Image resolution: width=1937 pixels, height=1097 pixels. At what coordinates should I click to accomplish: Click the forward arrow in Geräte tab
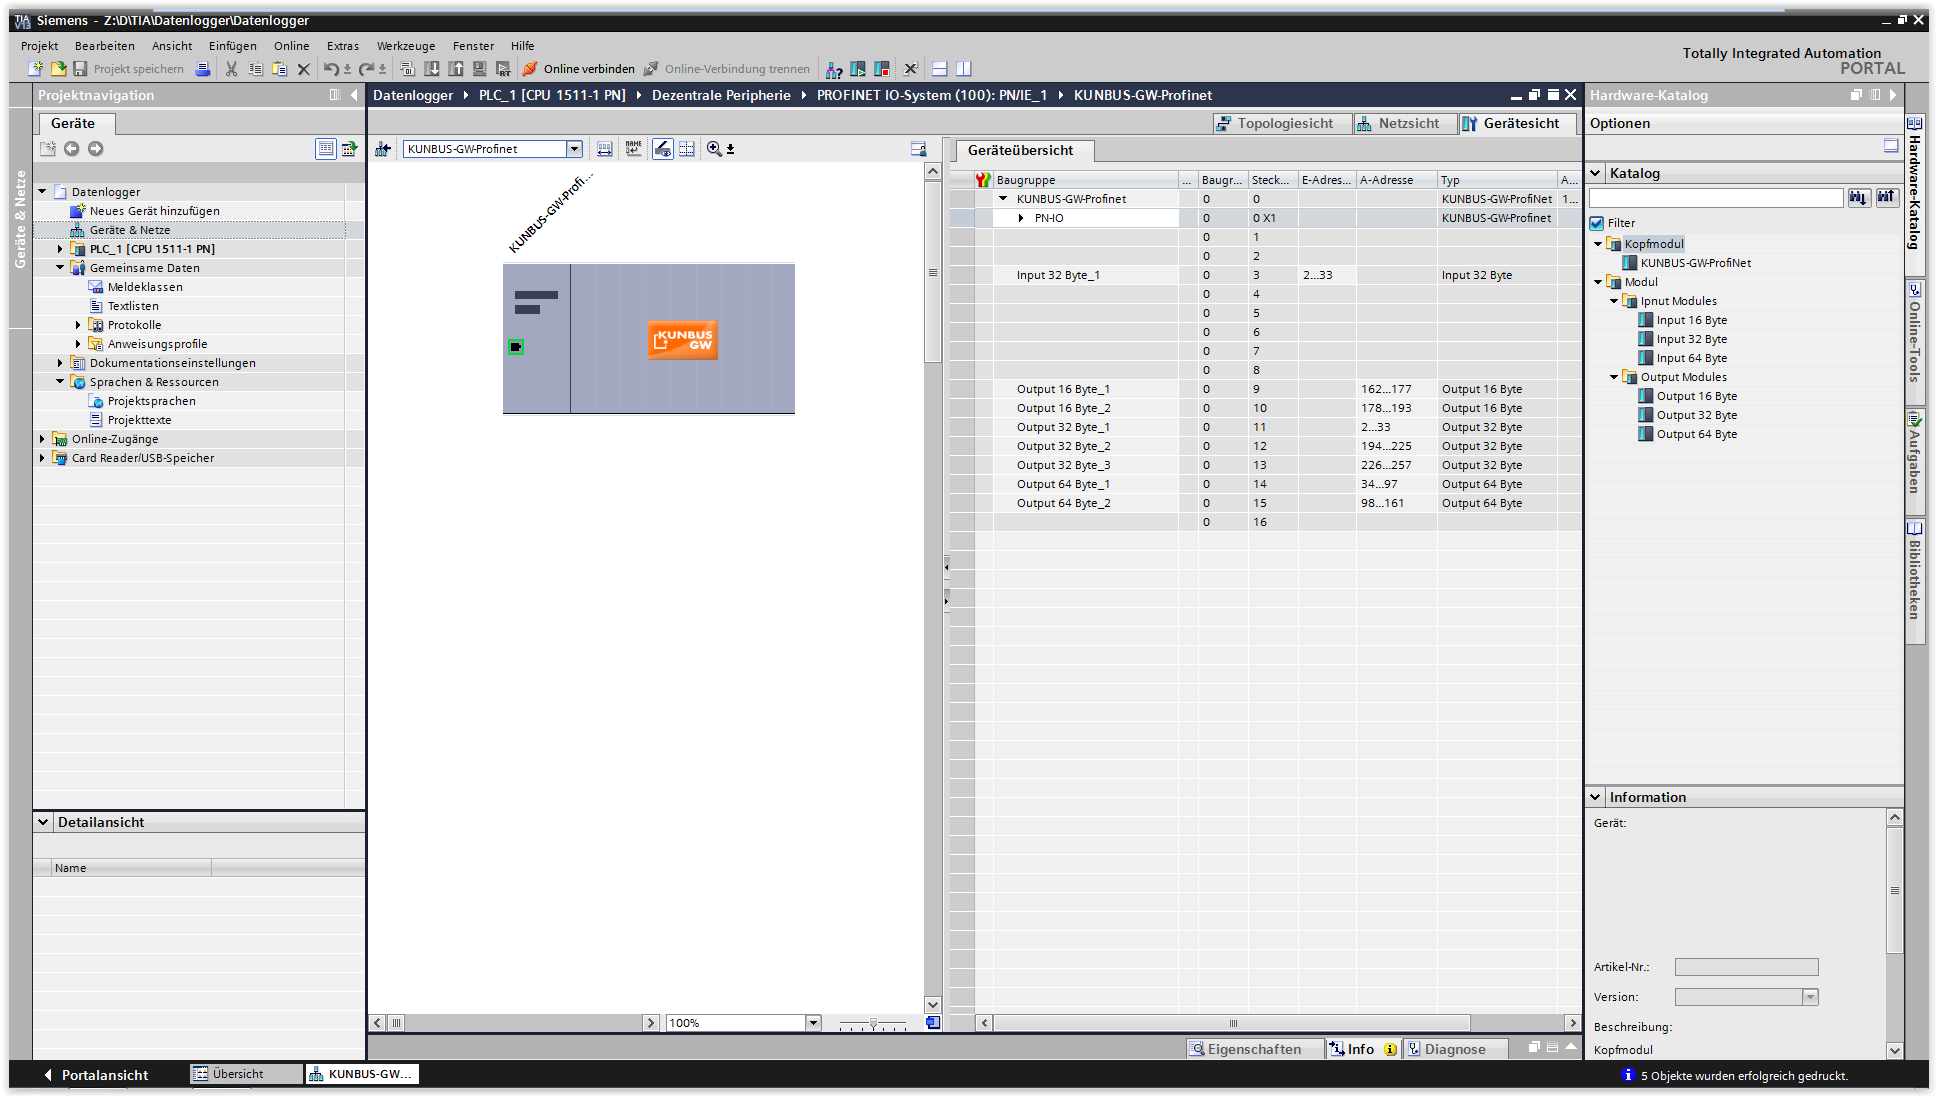pos(95,149)
